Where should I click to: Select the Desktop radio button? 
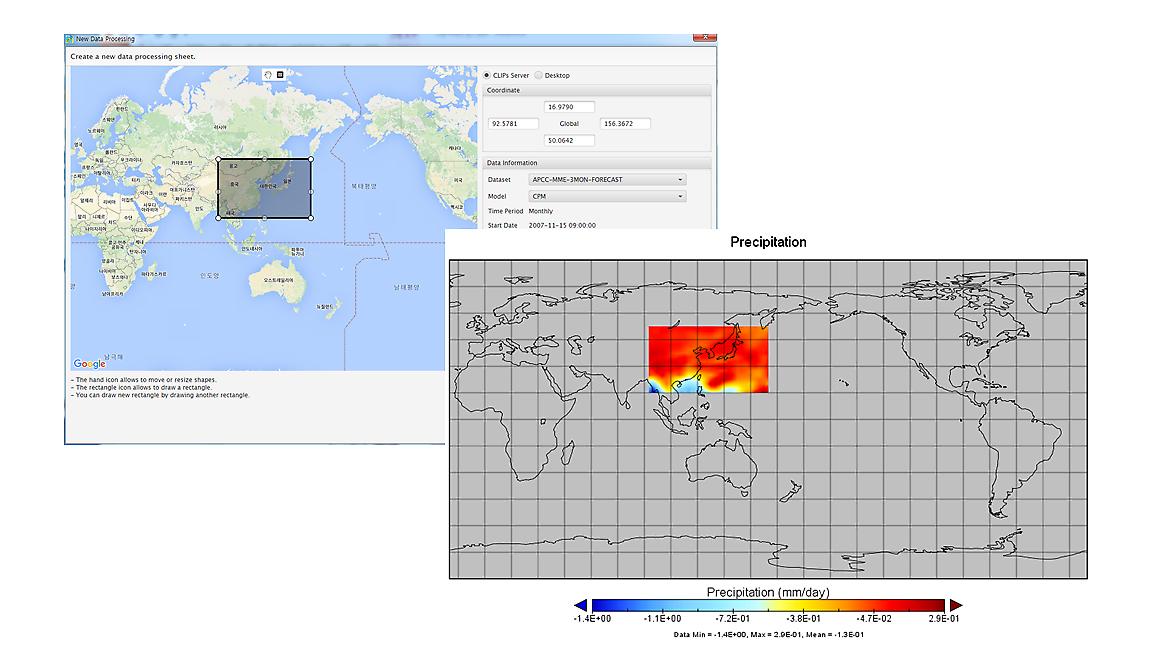[539, 75]
